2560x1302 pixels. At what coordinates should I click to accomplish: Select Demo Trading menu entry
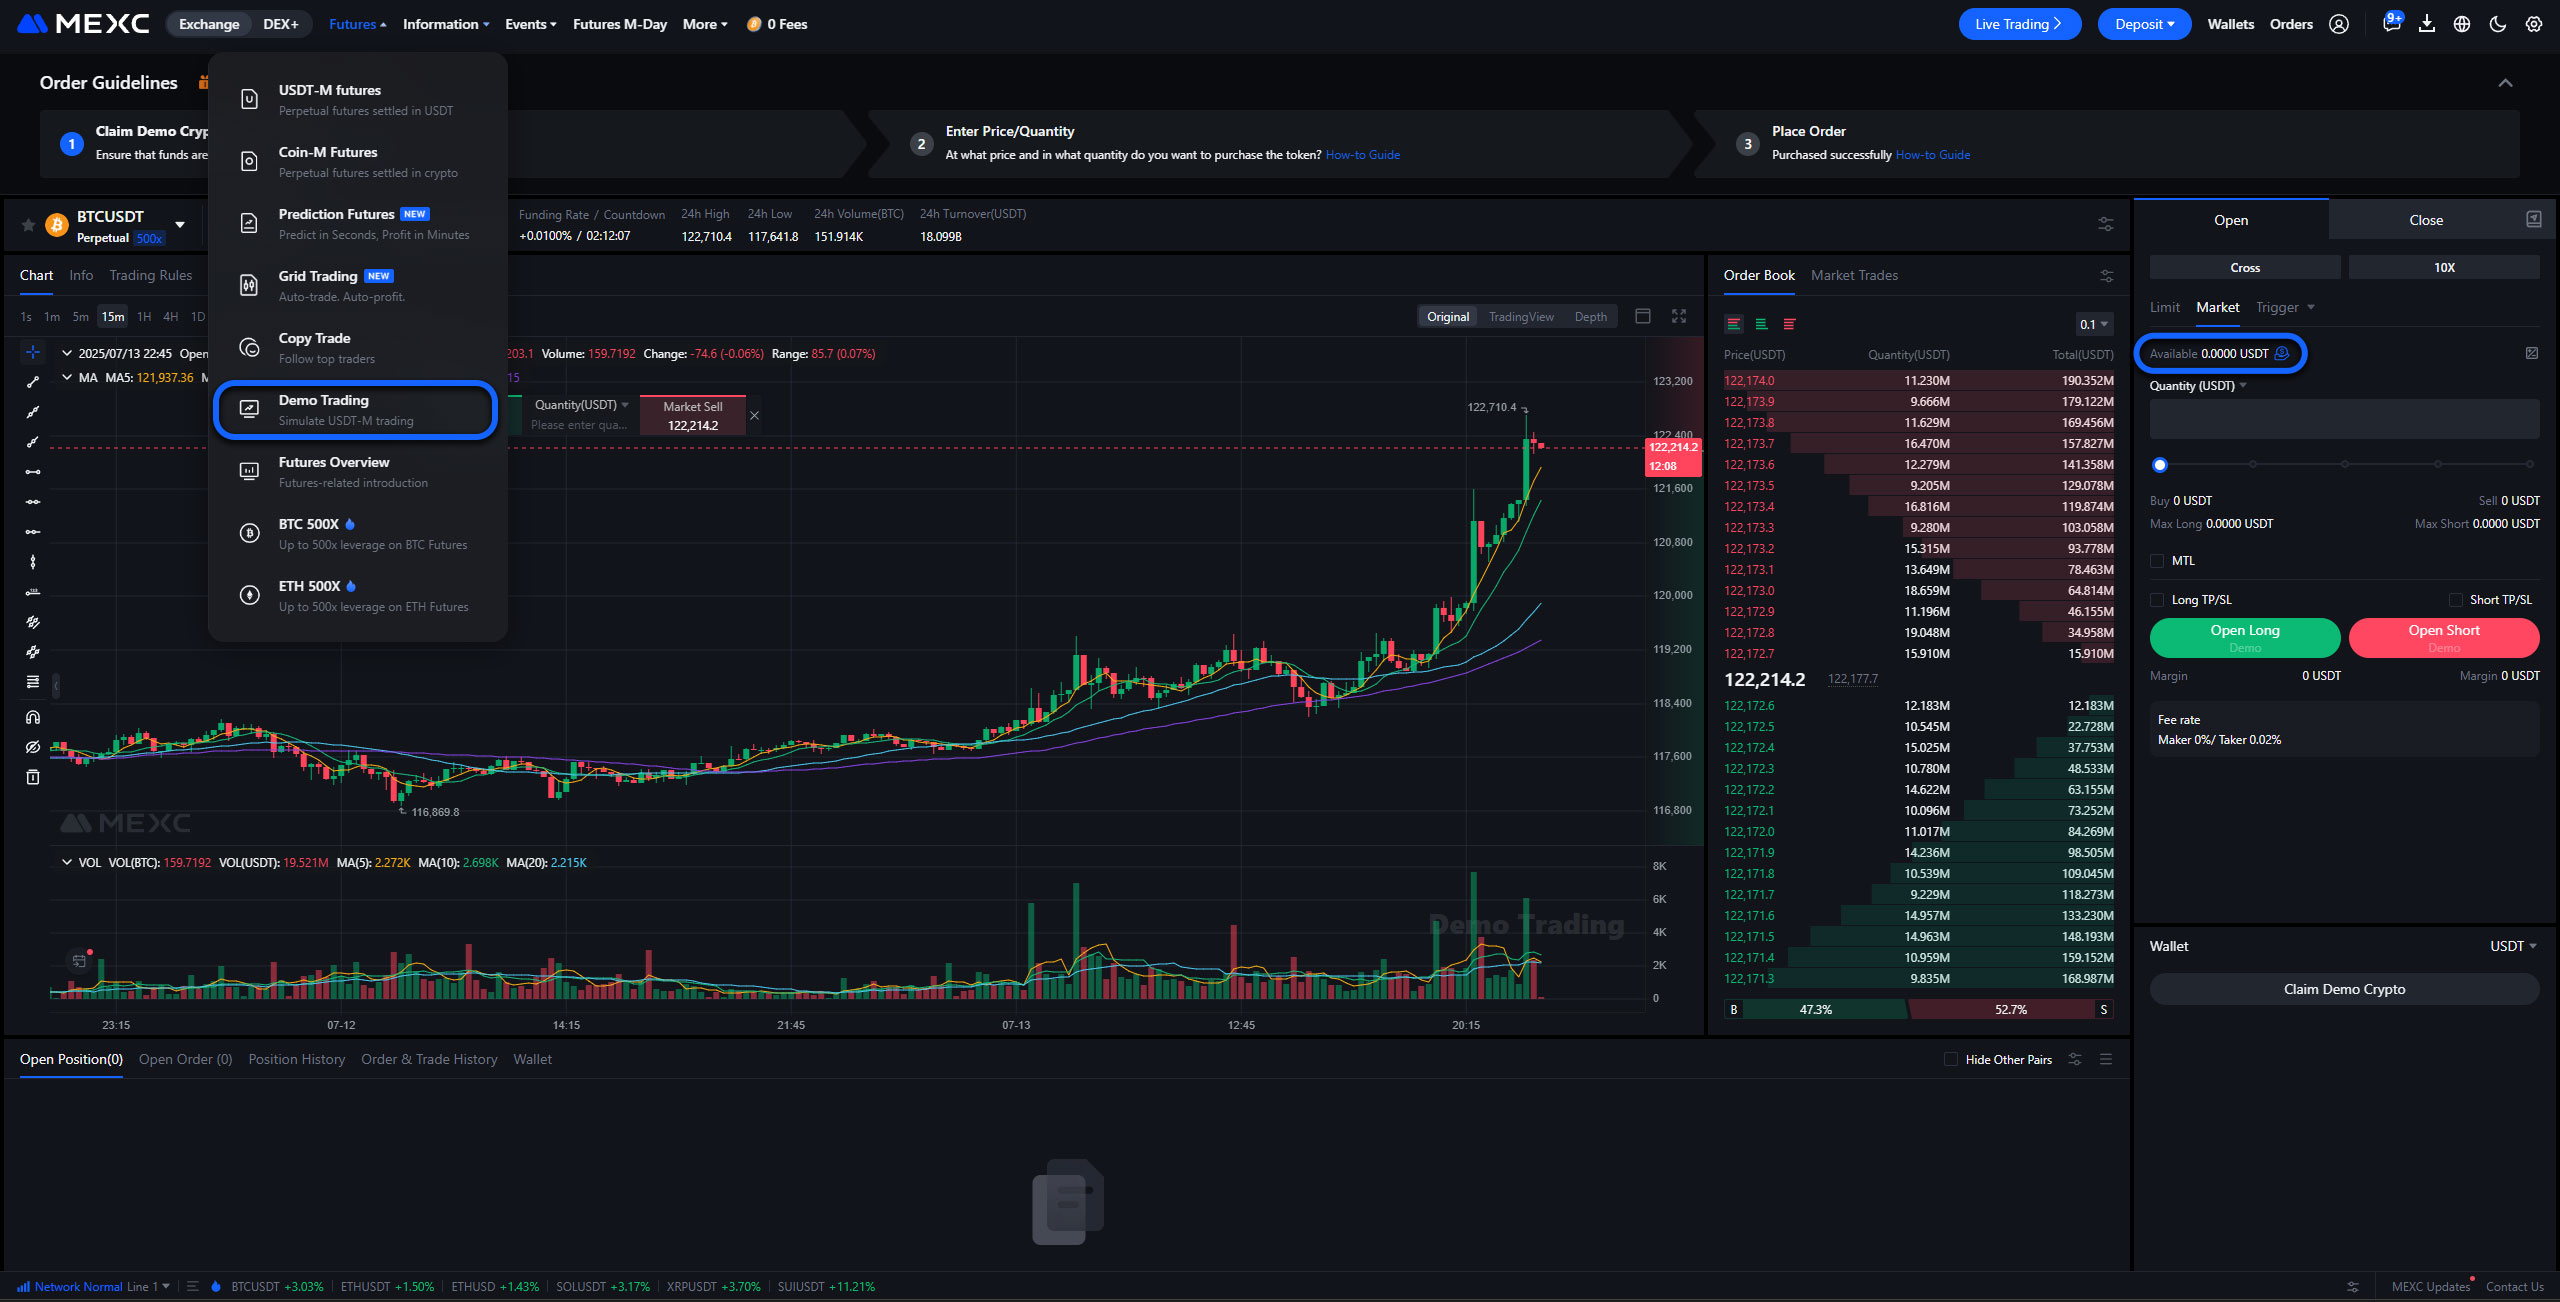click(355, 410)
